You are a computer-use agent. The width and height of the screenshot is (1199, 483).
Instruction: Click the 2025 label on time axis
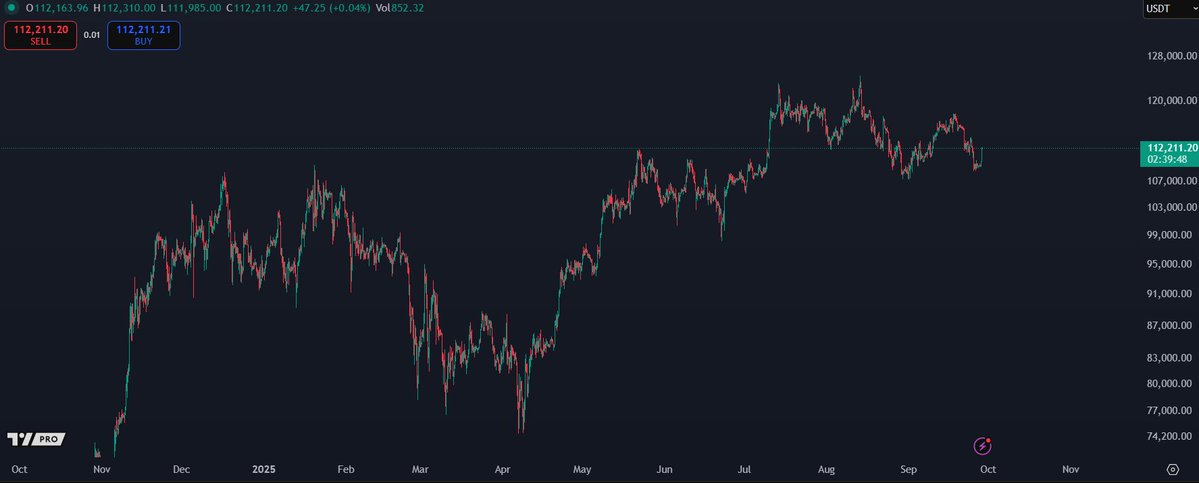(263, 469)
